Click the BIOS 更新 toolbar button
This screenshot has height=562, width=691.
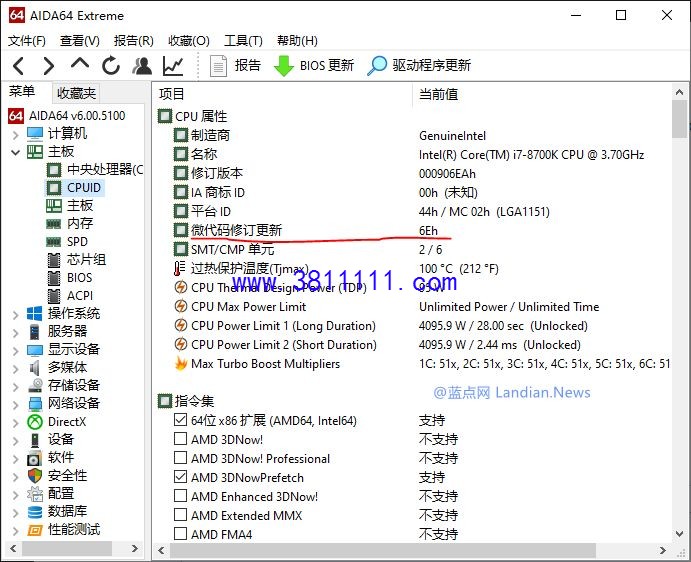tap(314, 66)
